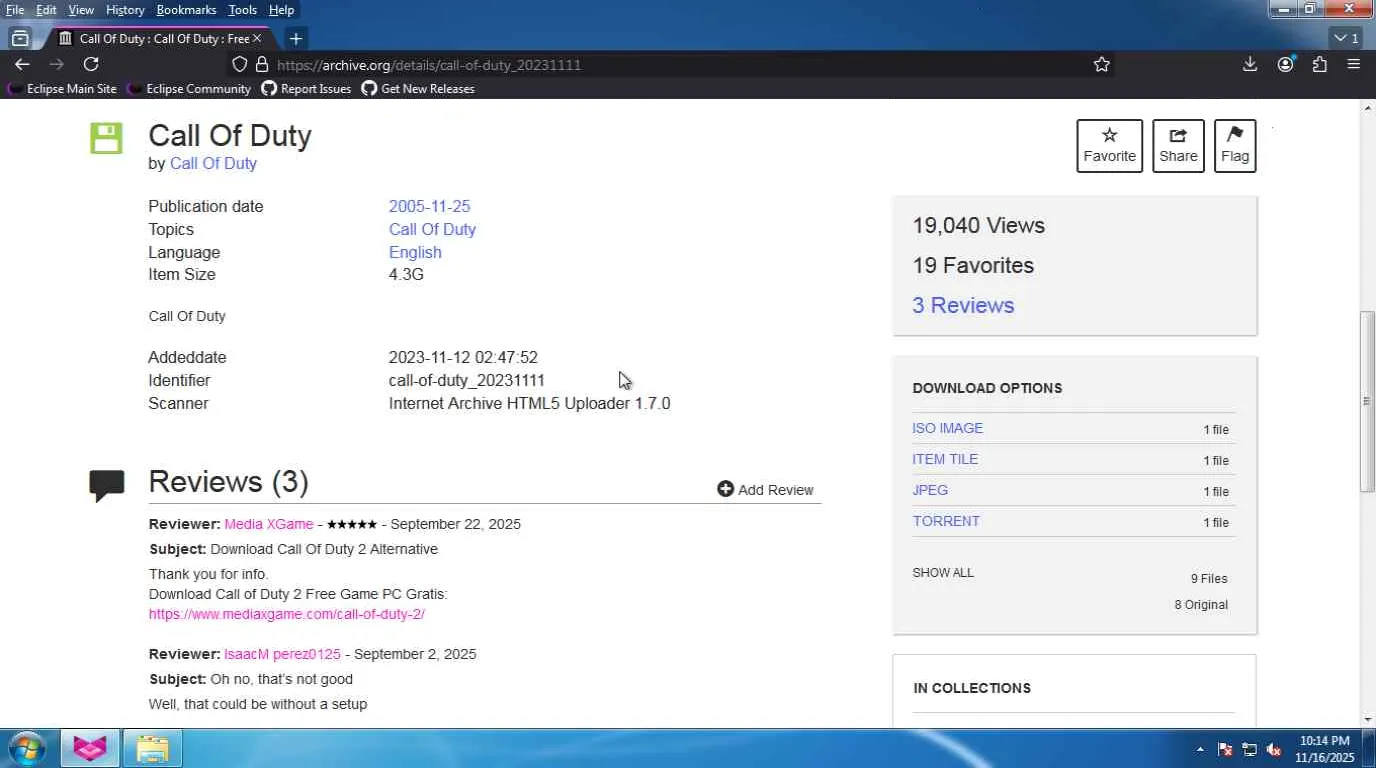The image size is (1376, 768).
Task: Open the network tray icon
Action: [x=1249, y=749]
